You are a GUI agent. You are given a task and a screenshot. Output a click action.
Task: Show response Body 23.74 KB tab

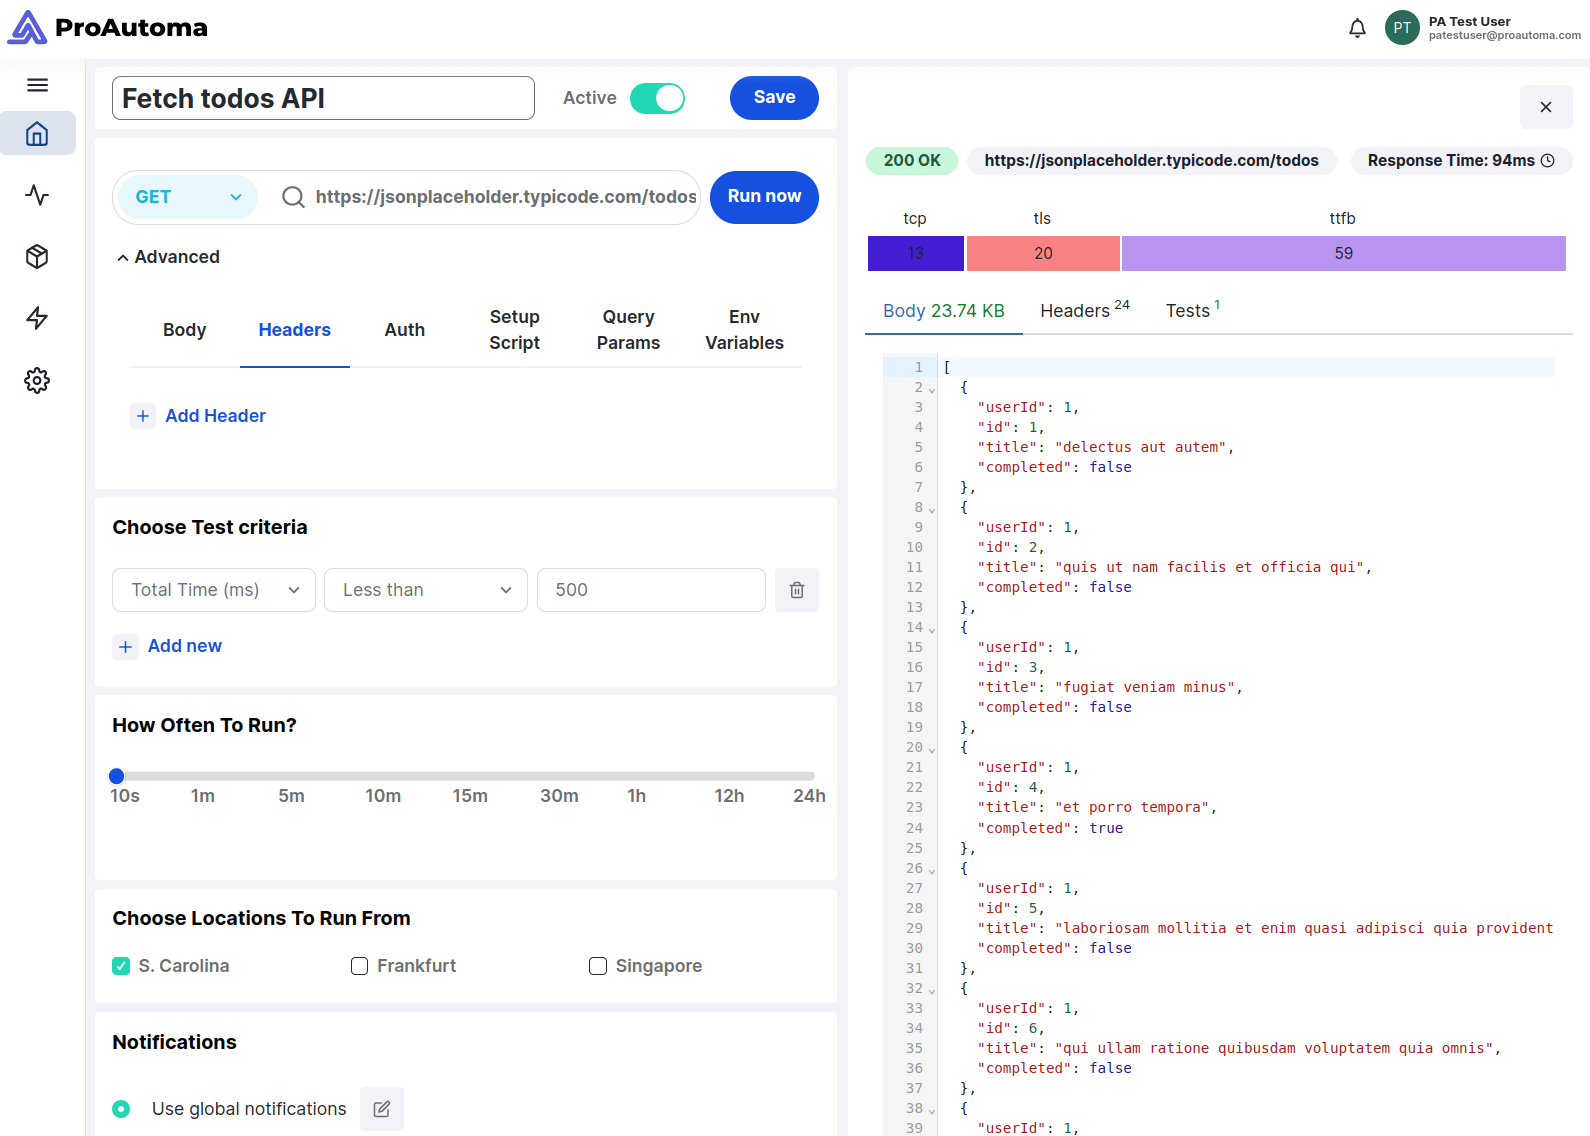point(944,311)
